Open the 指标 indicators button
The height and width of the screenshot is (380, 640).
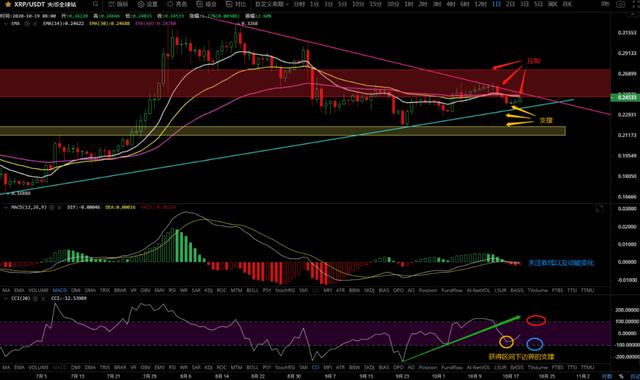pyautogui.click(x=118, y=4)
